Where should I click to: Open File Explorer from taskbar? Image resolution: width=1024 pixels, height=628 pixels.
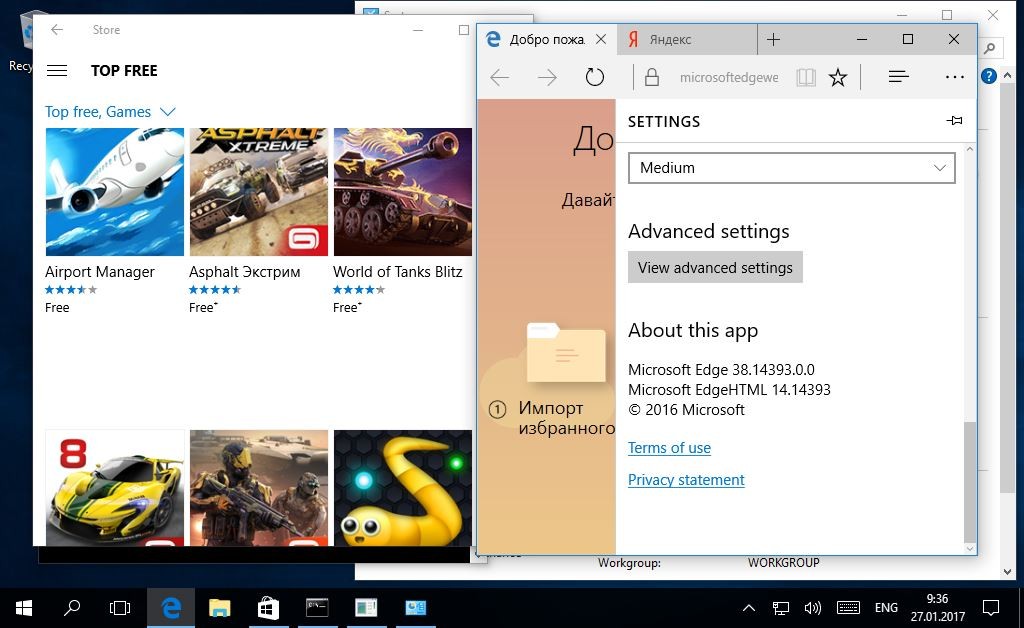(219, 608)
